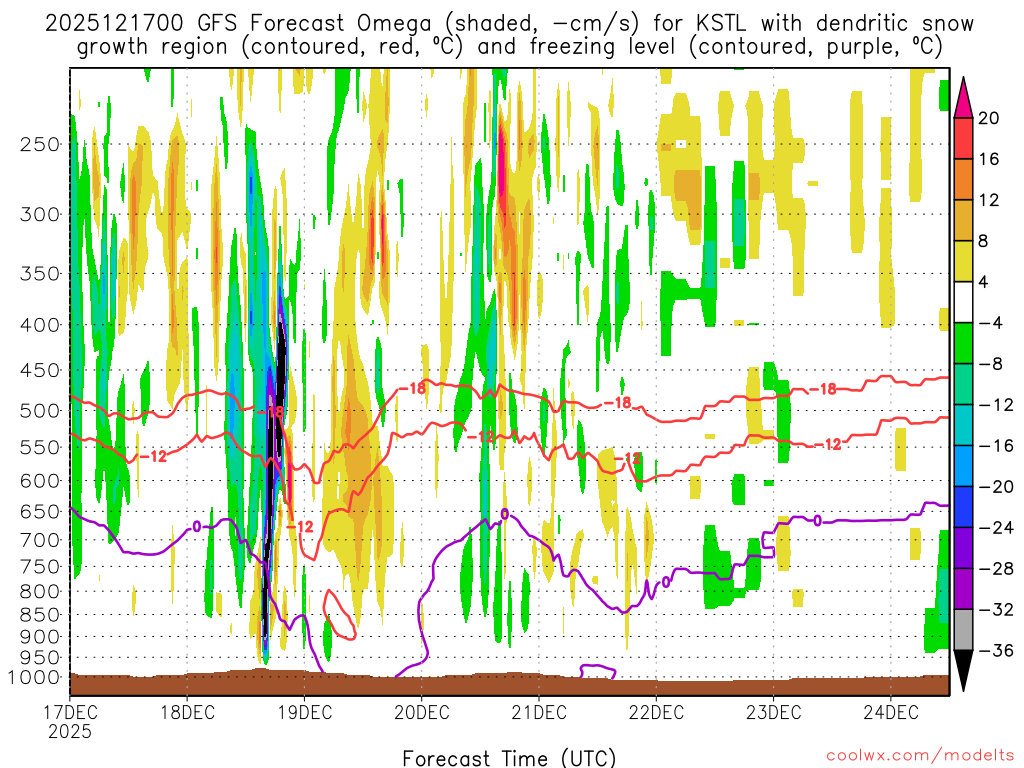
Task: Click the 24DEC time axis label
Action: [x=891, y=713]
